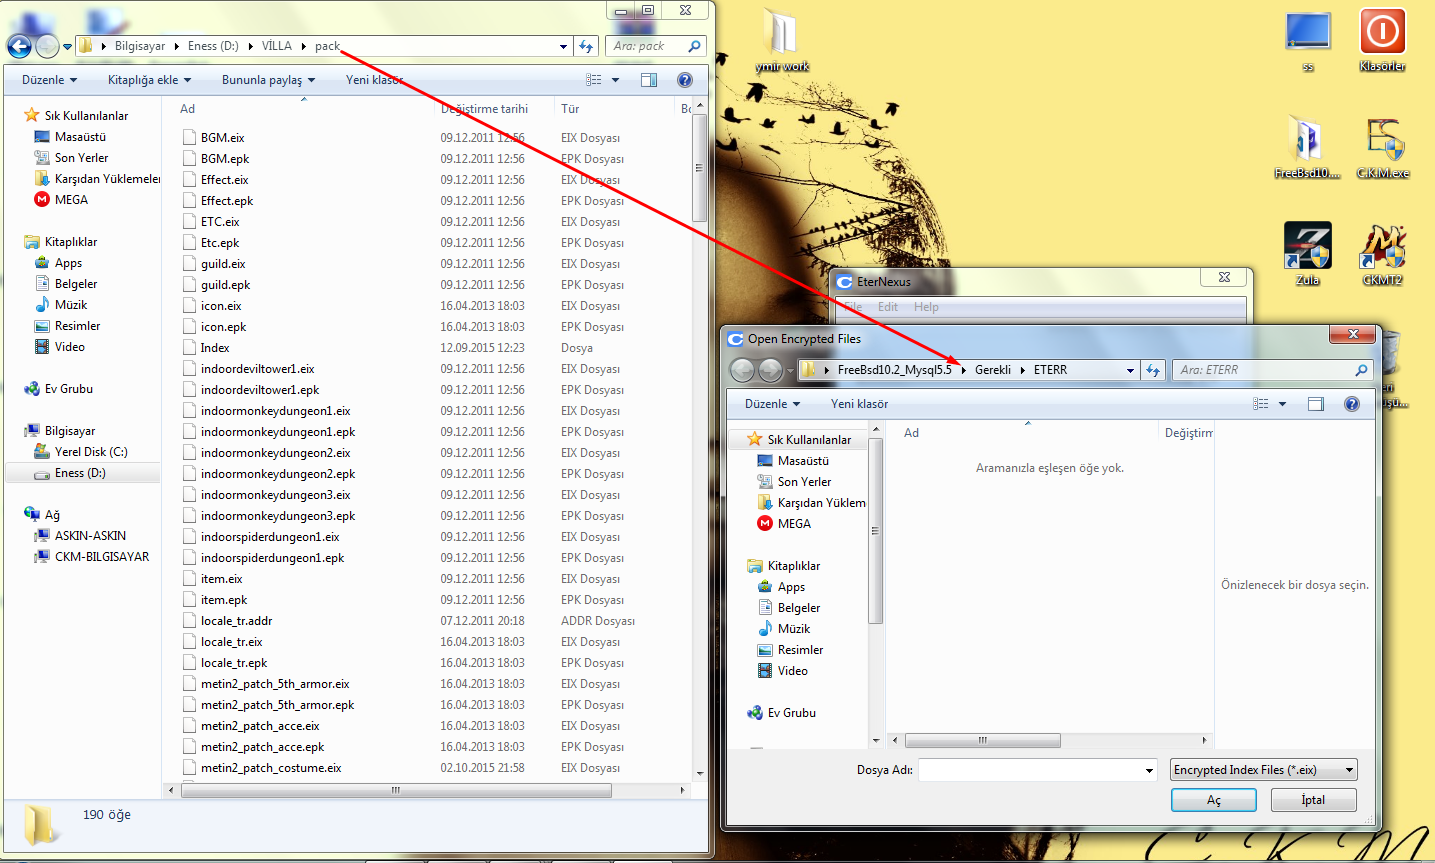Screen dimensions: 1435x863
Task: Select Klasörler desktop icon
Action: (x=1383, y=41)
